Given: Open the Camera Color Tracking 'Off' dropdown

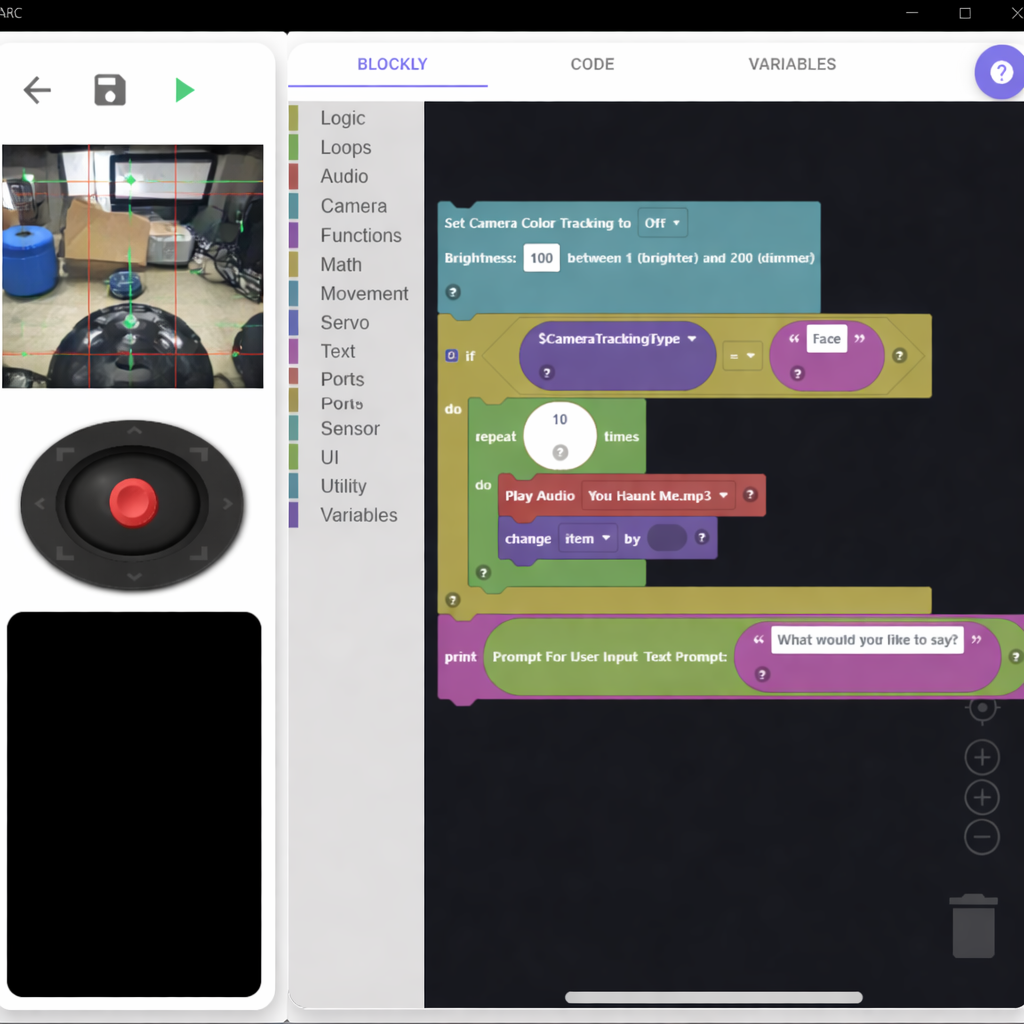Looking at the screenshot, I should tap(663, 223).
